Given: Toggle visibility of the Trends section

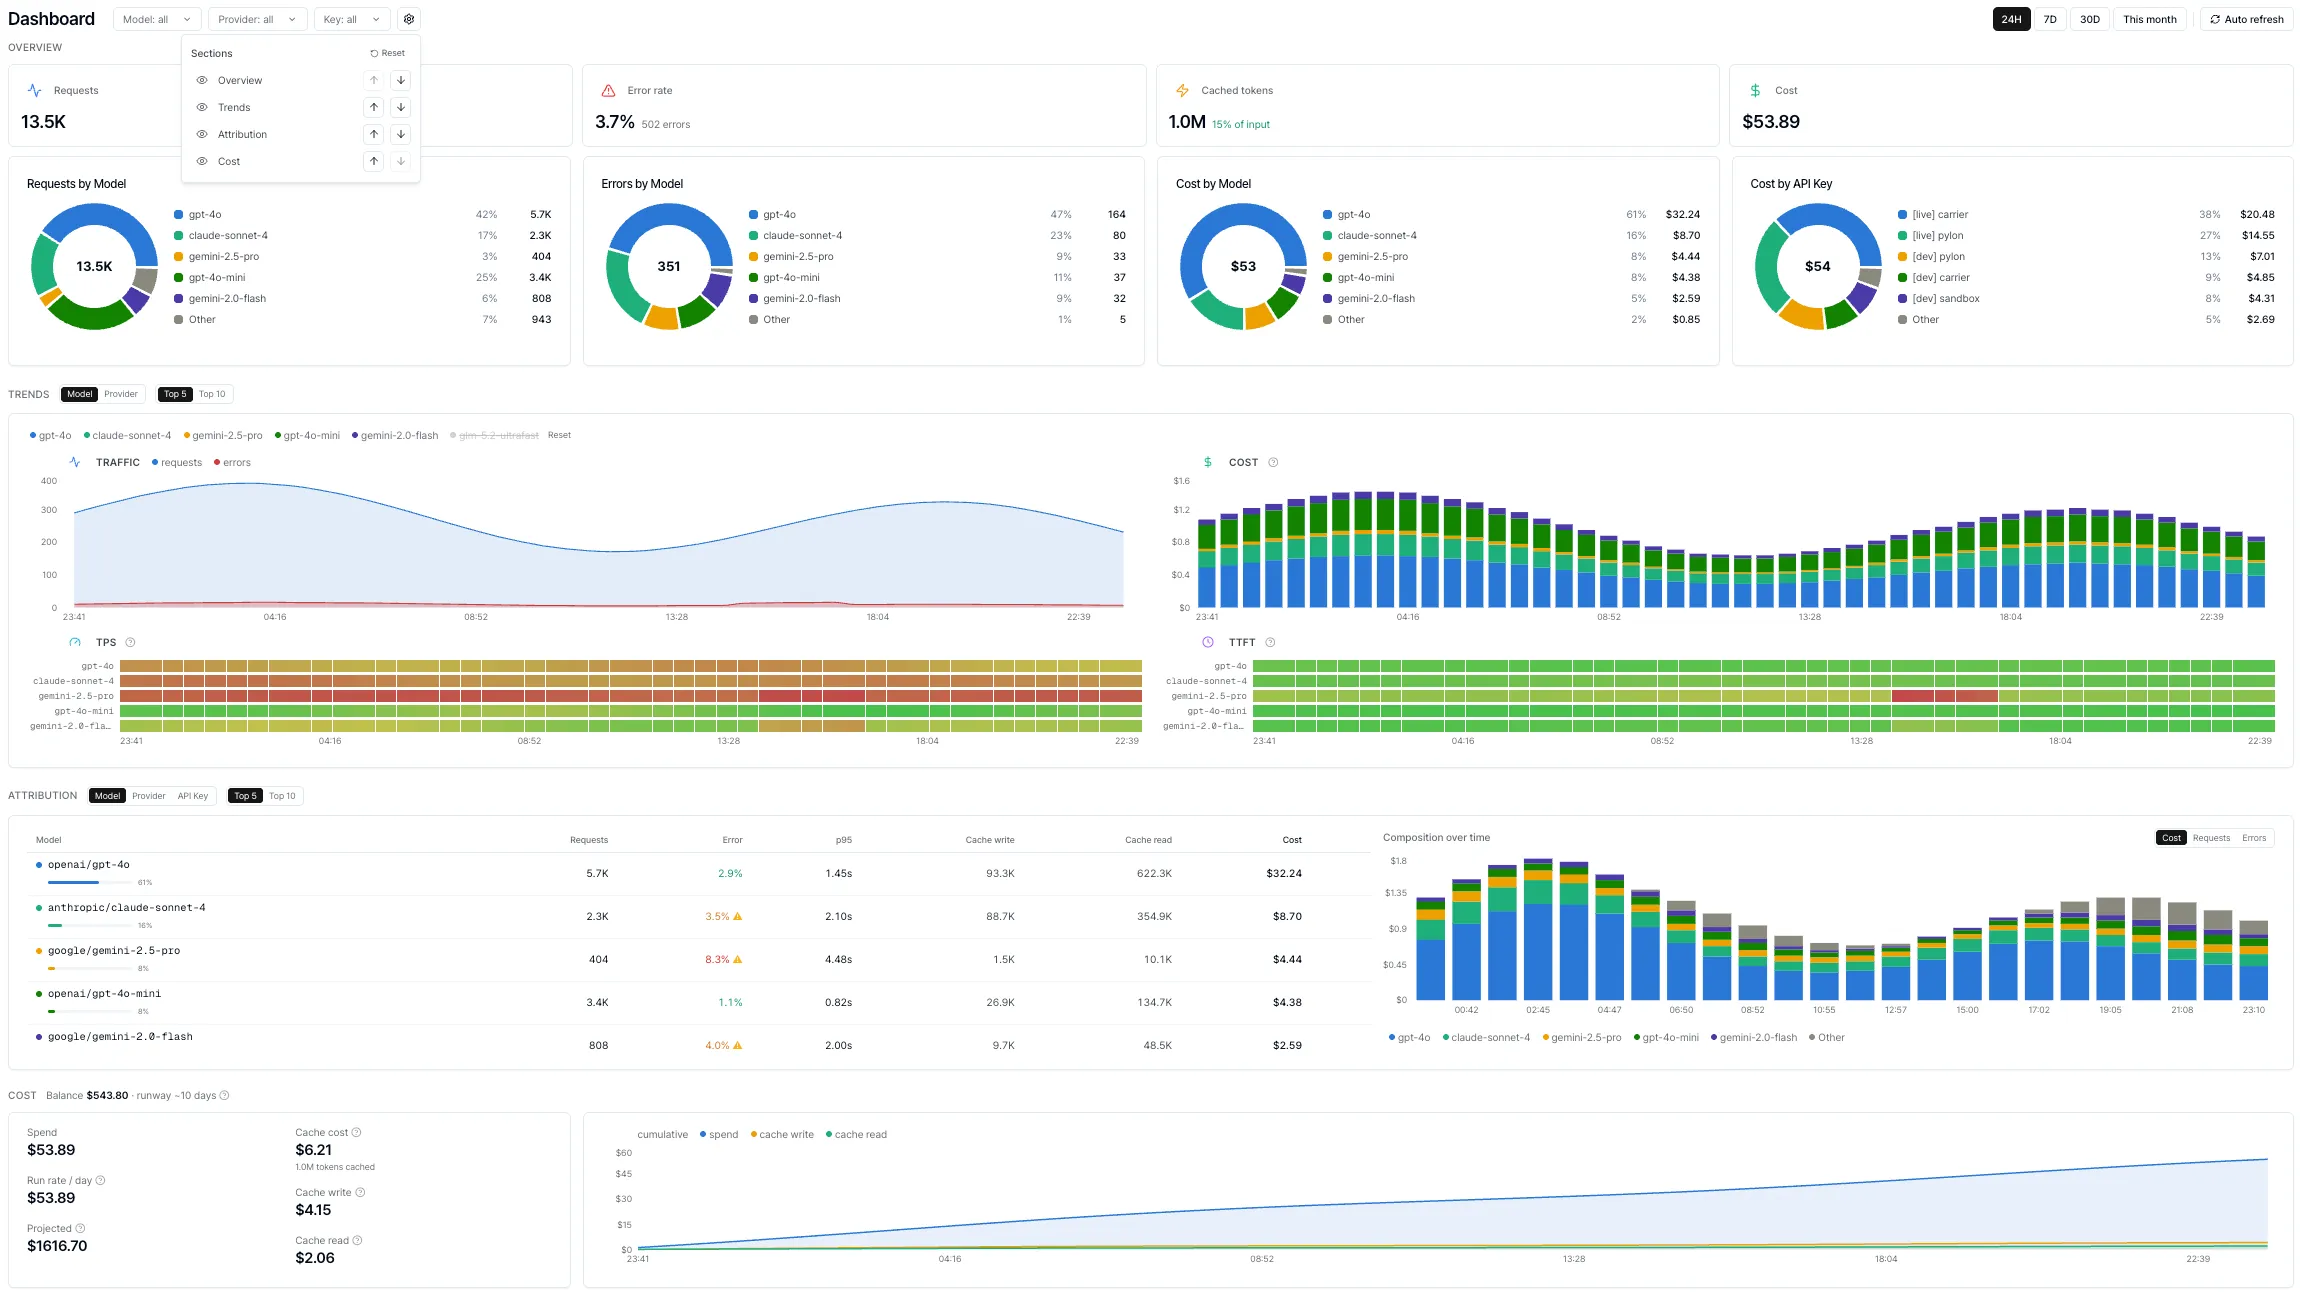Looking at the screenshot, I should (x=202, y=107).
